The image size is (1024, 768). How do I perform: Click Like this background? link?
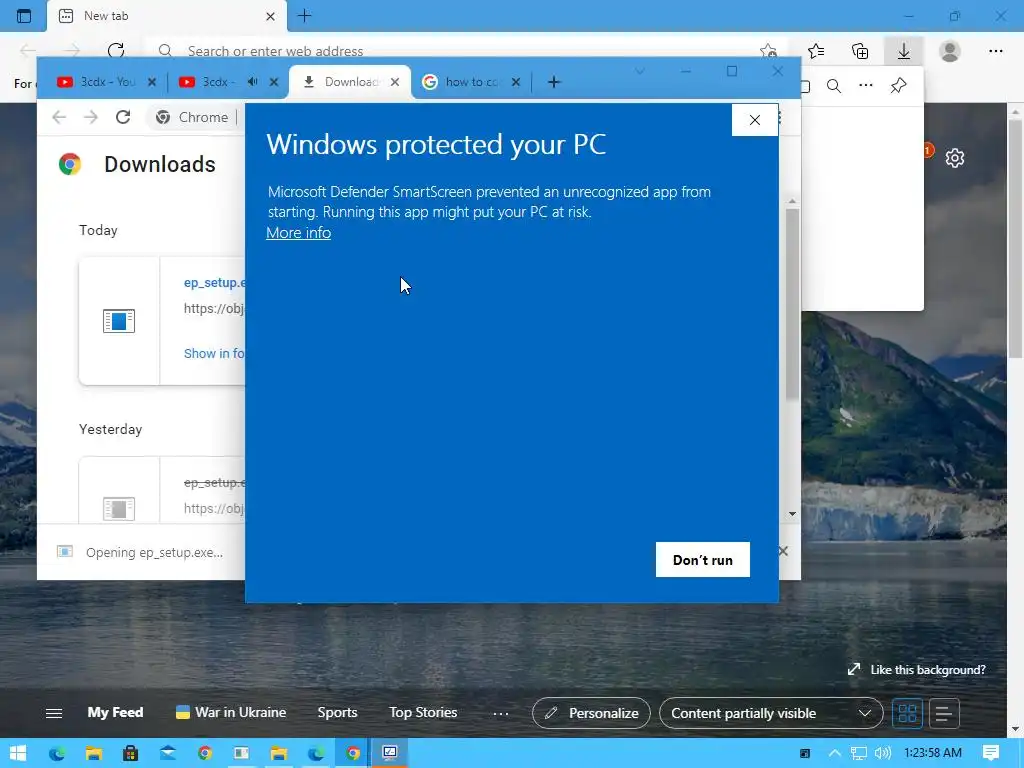coord(917,669)
